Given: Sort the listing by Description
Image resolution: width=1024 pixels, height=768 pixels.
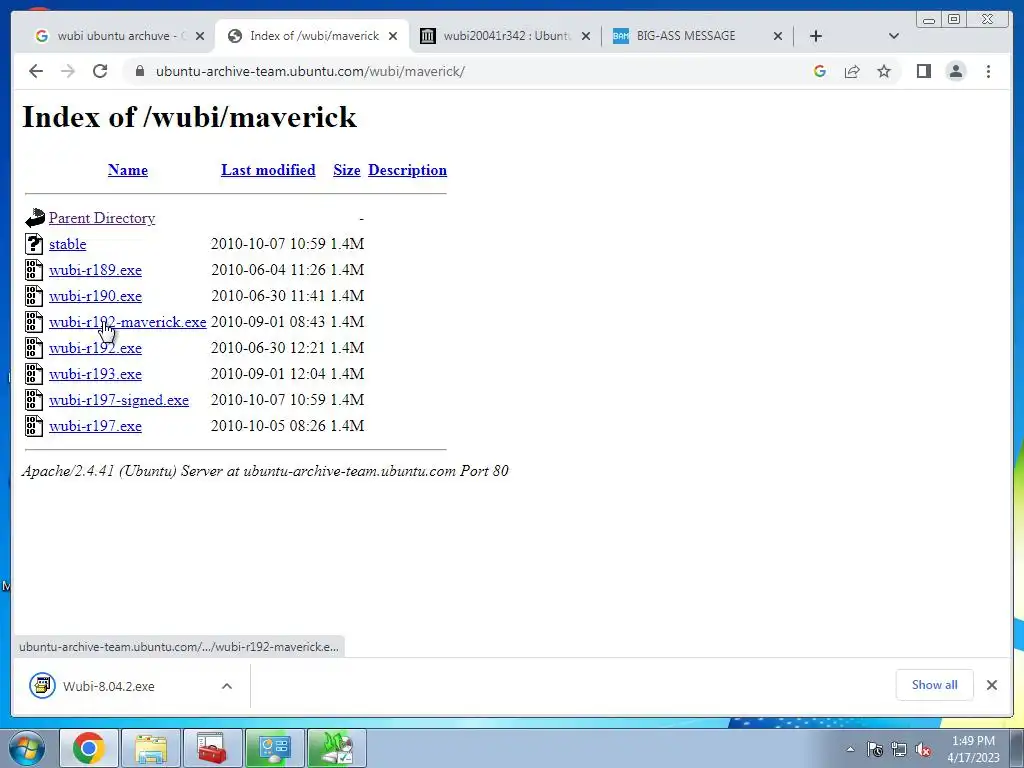Looking at the screenshot, I should 408,170.
